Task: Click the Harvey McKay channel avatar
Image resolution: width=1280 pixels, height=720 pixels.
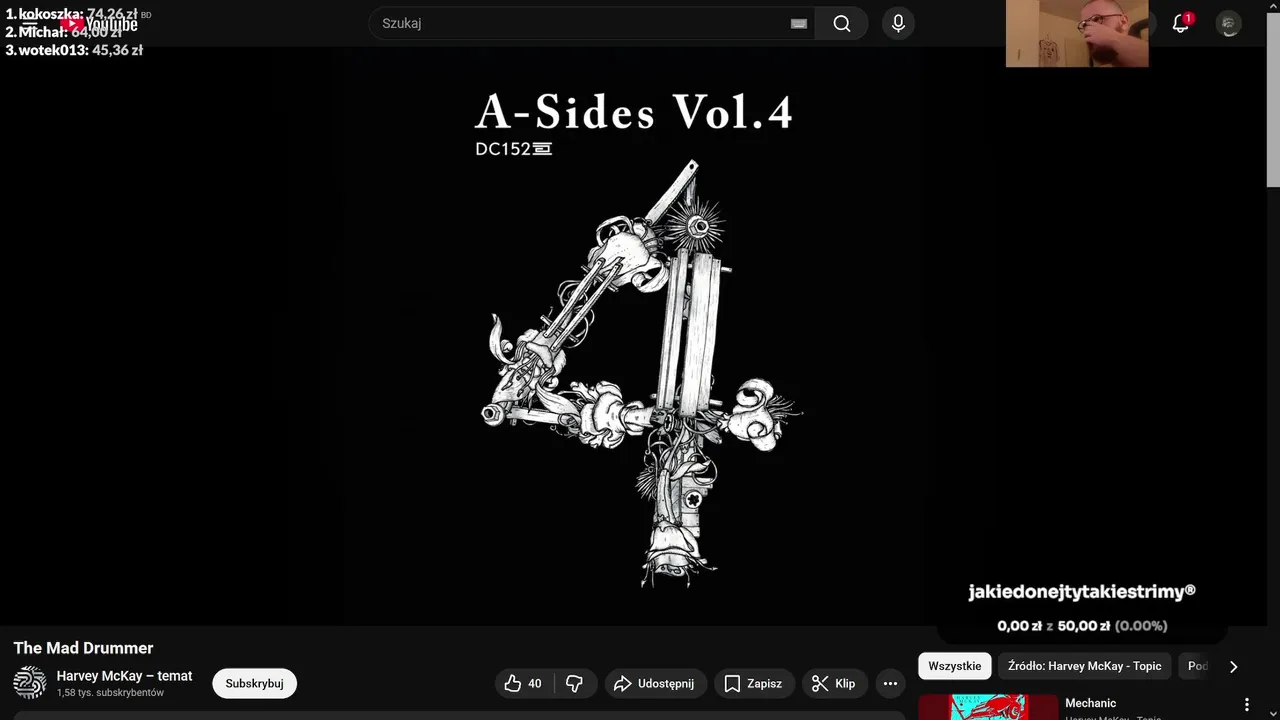Action: (x=30, y=683)
